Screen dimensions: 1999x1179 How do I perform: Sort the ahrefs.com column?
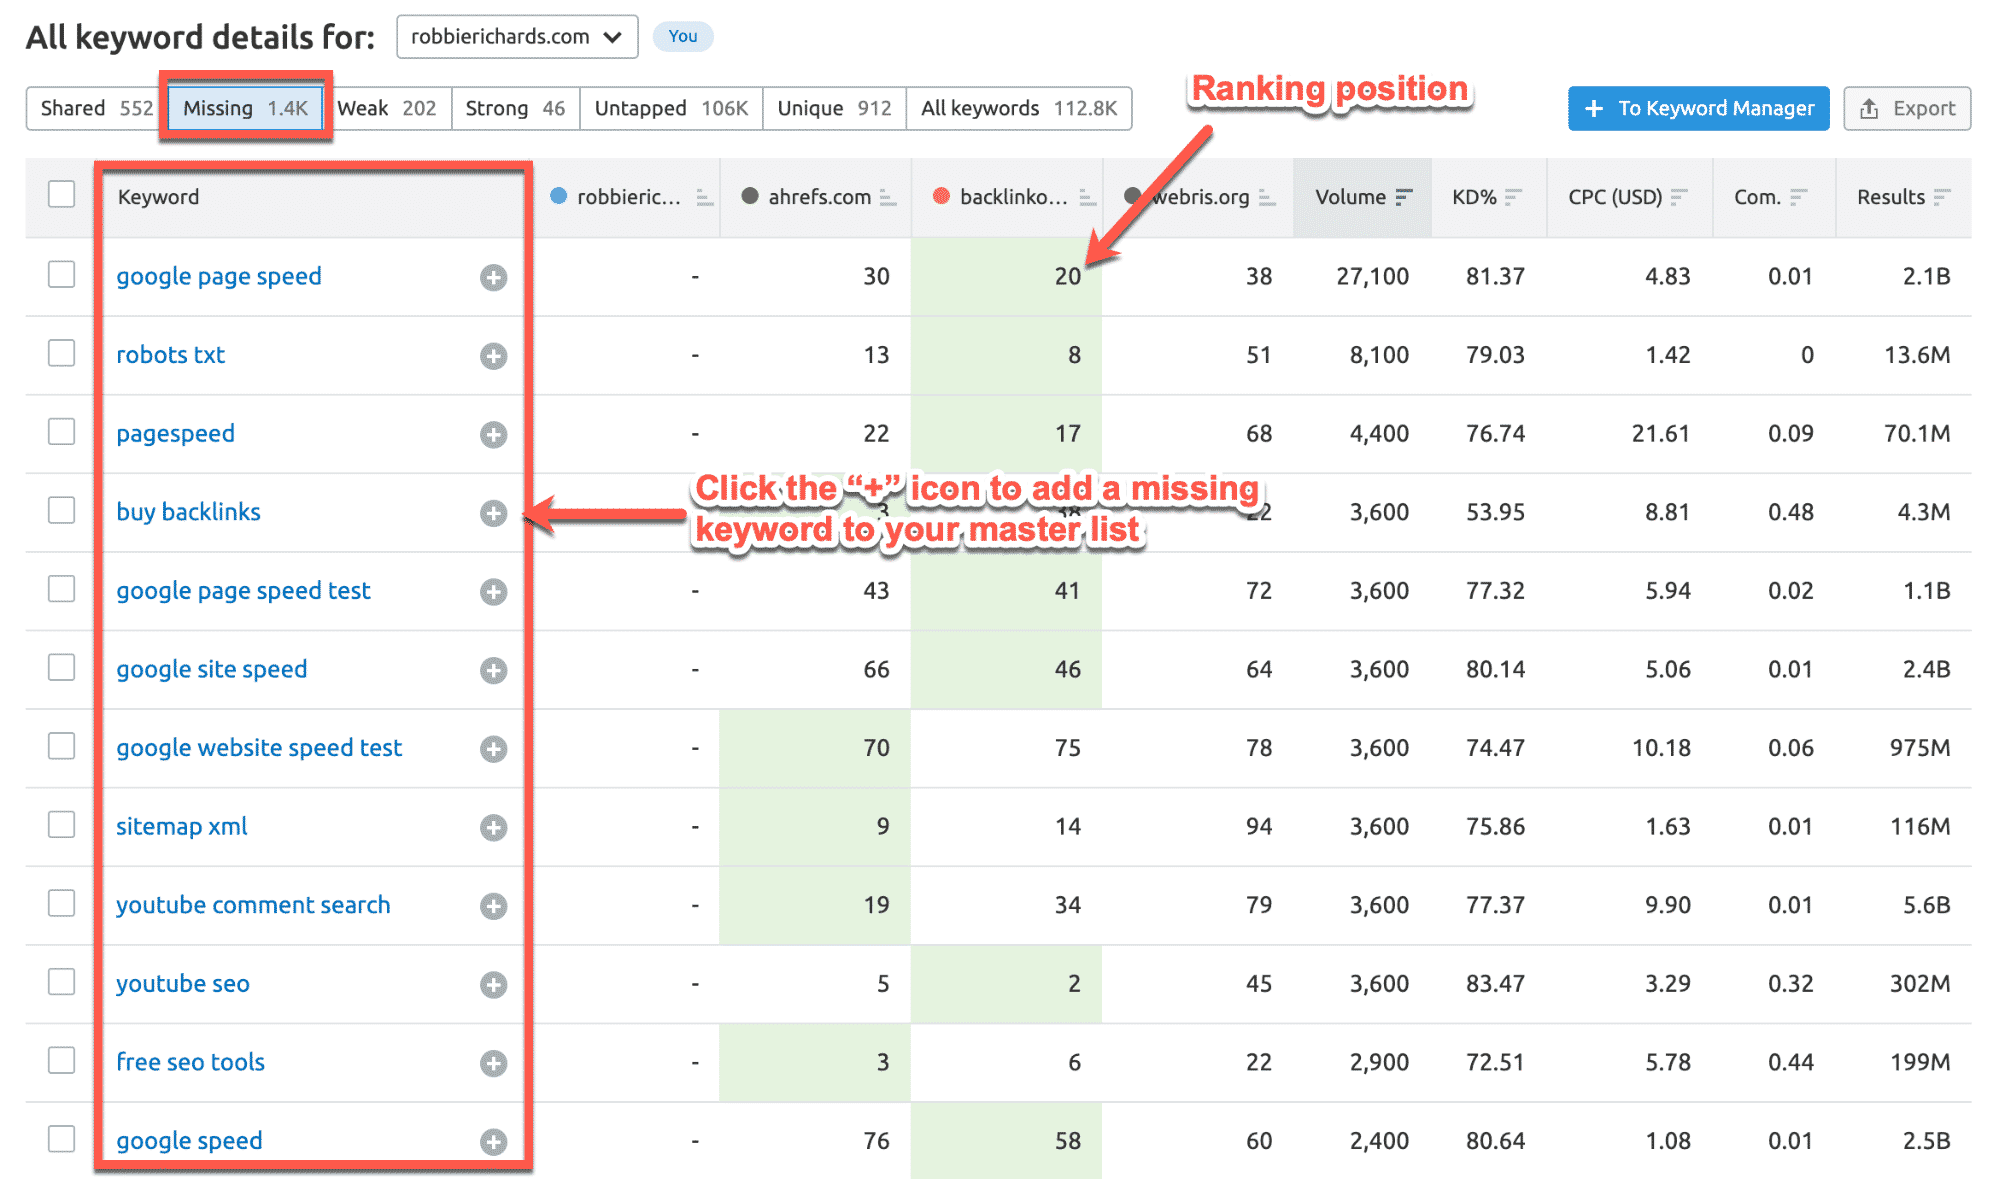(888, 198)
